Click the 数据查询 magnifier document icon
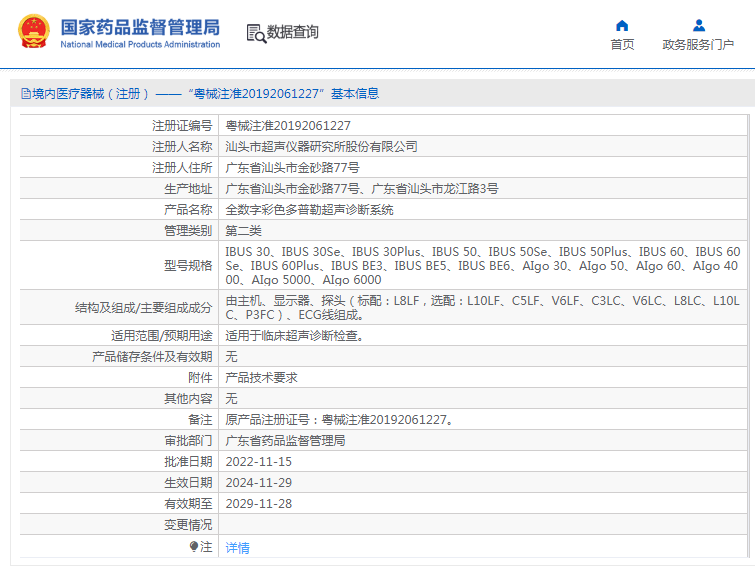Screen dimensions: 755x574 256,33
